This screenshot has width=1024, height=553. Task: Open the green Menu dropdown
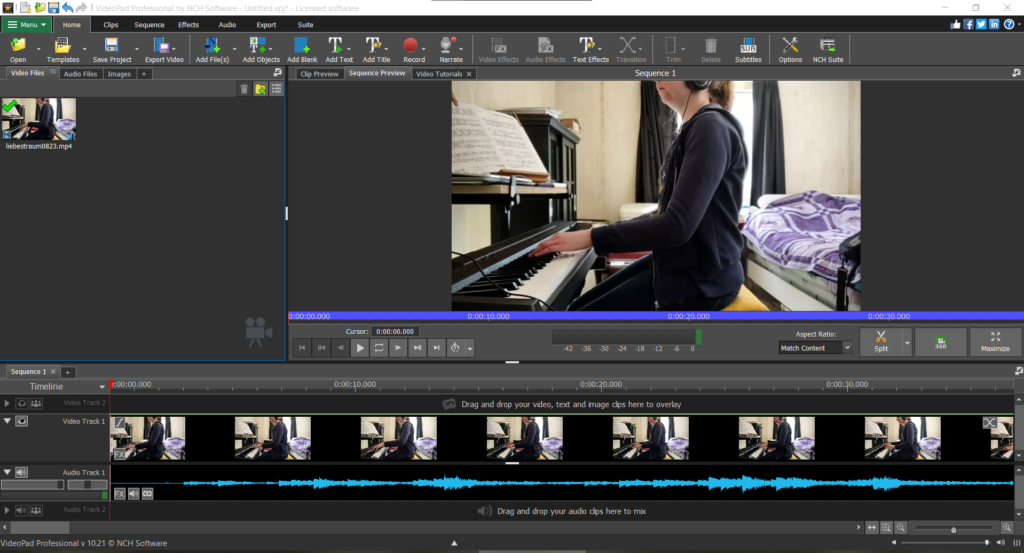coord(27,24)
